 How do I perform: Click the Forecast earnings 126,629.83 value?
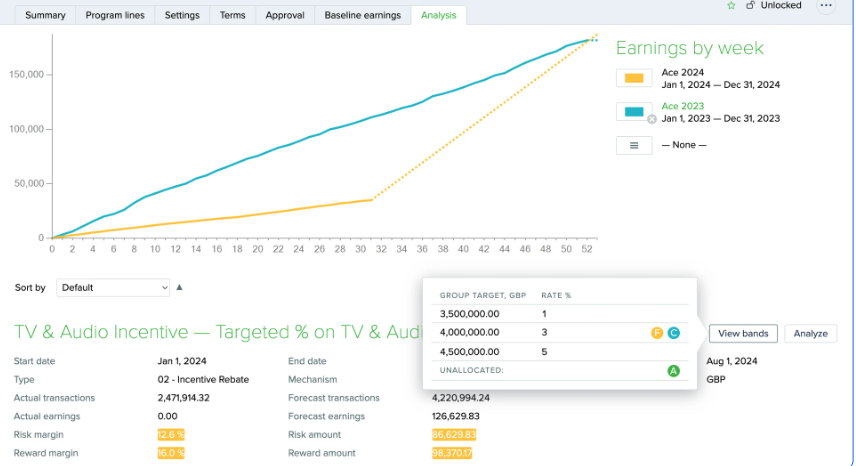coord(455,416)
